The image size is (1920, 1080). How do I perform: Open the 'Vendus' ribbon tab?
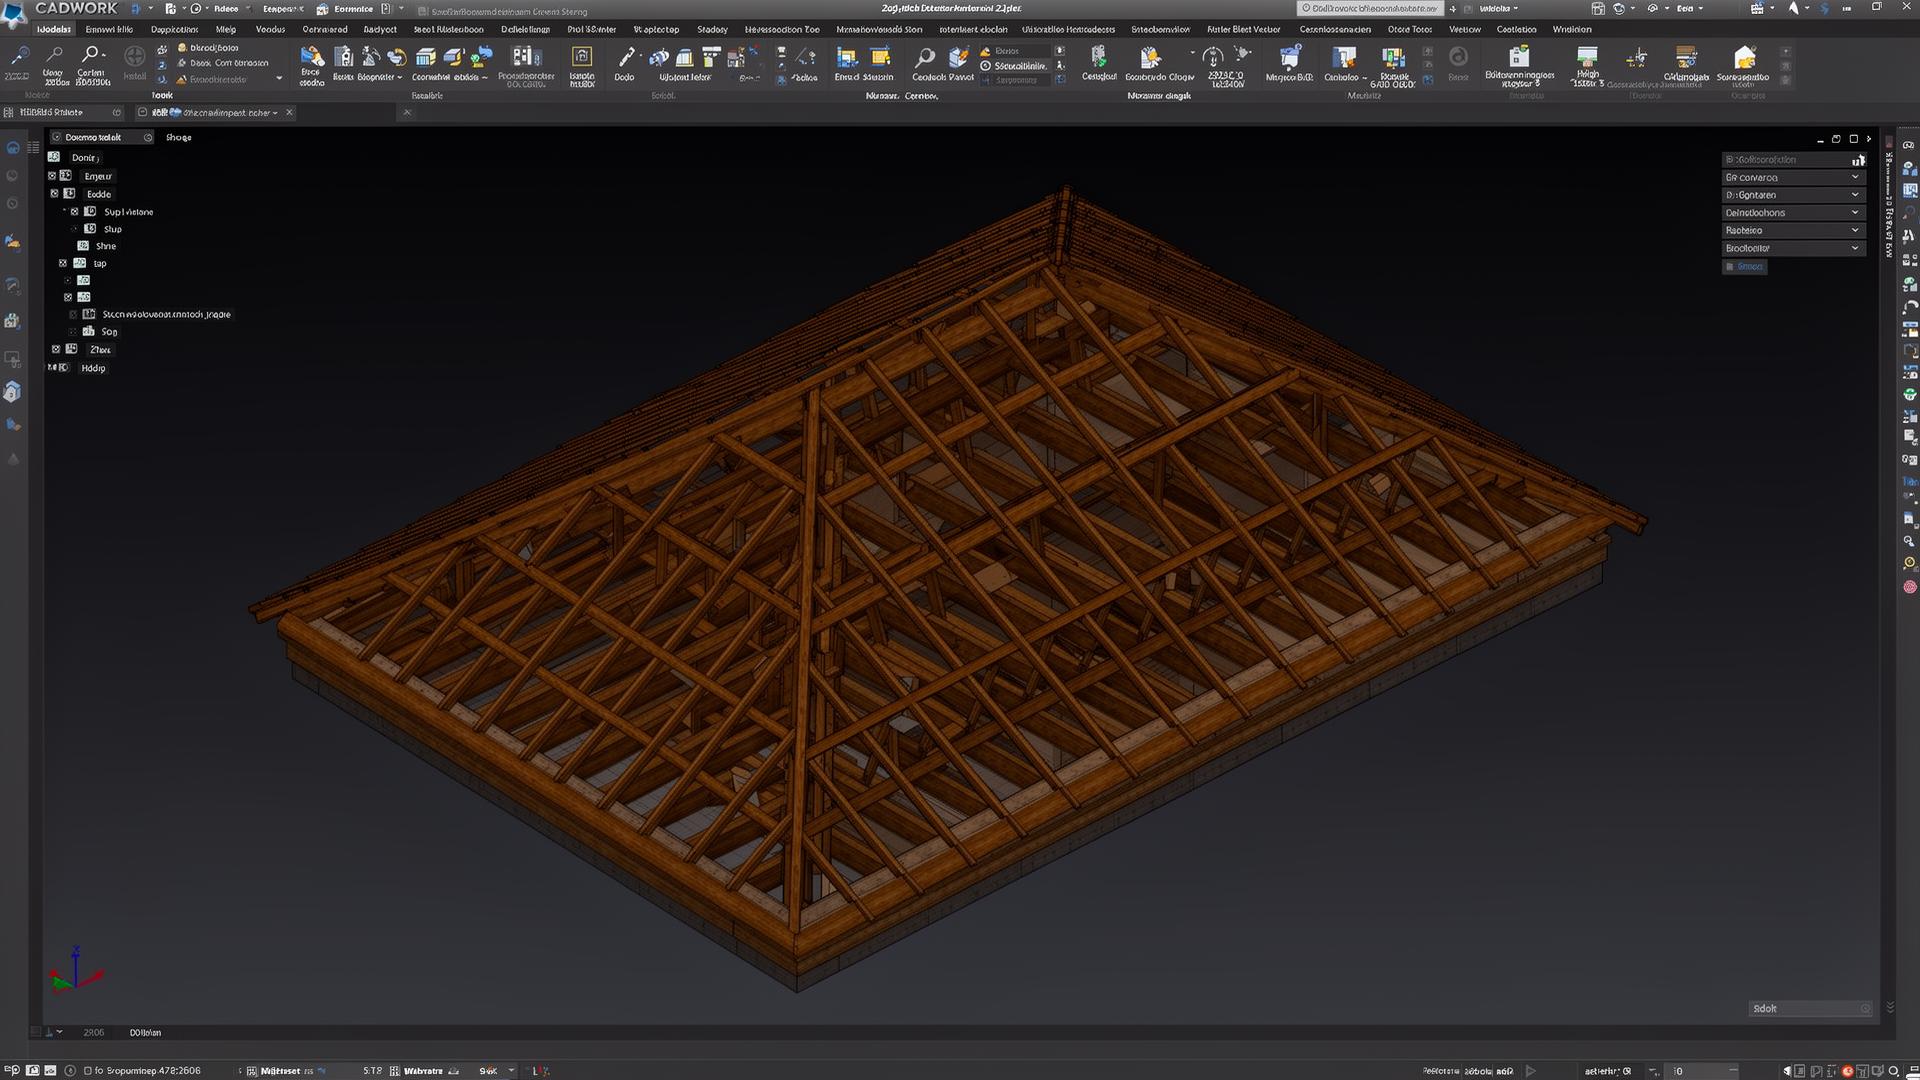tap(270, 29)
